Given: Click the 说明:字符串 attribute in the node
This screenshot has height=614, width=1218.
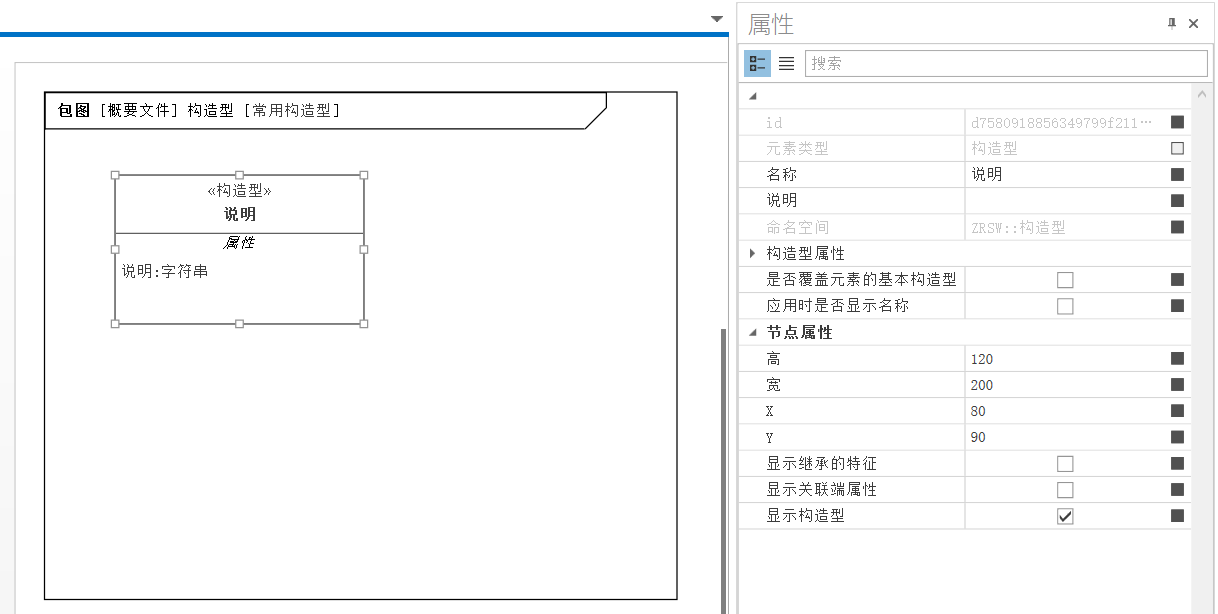Looking at the screenshot, I should [x=165, y=271].
